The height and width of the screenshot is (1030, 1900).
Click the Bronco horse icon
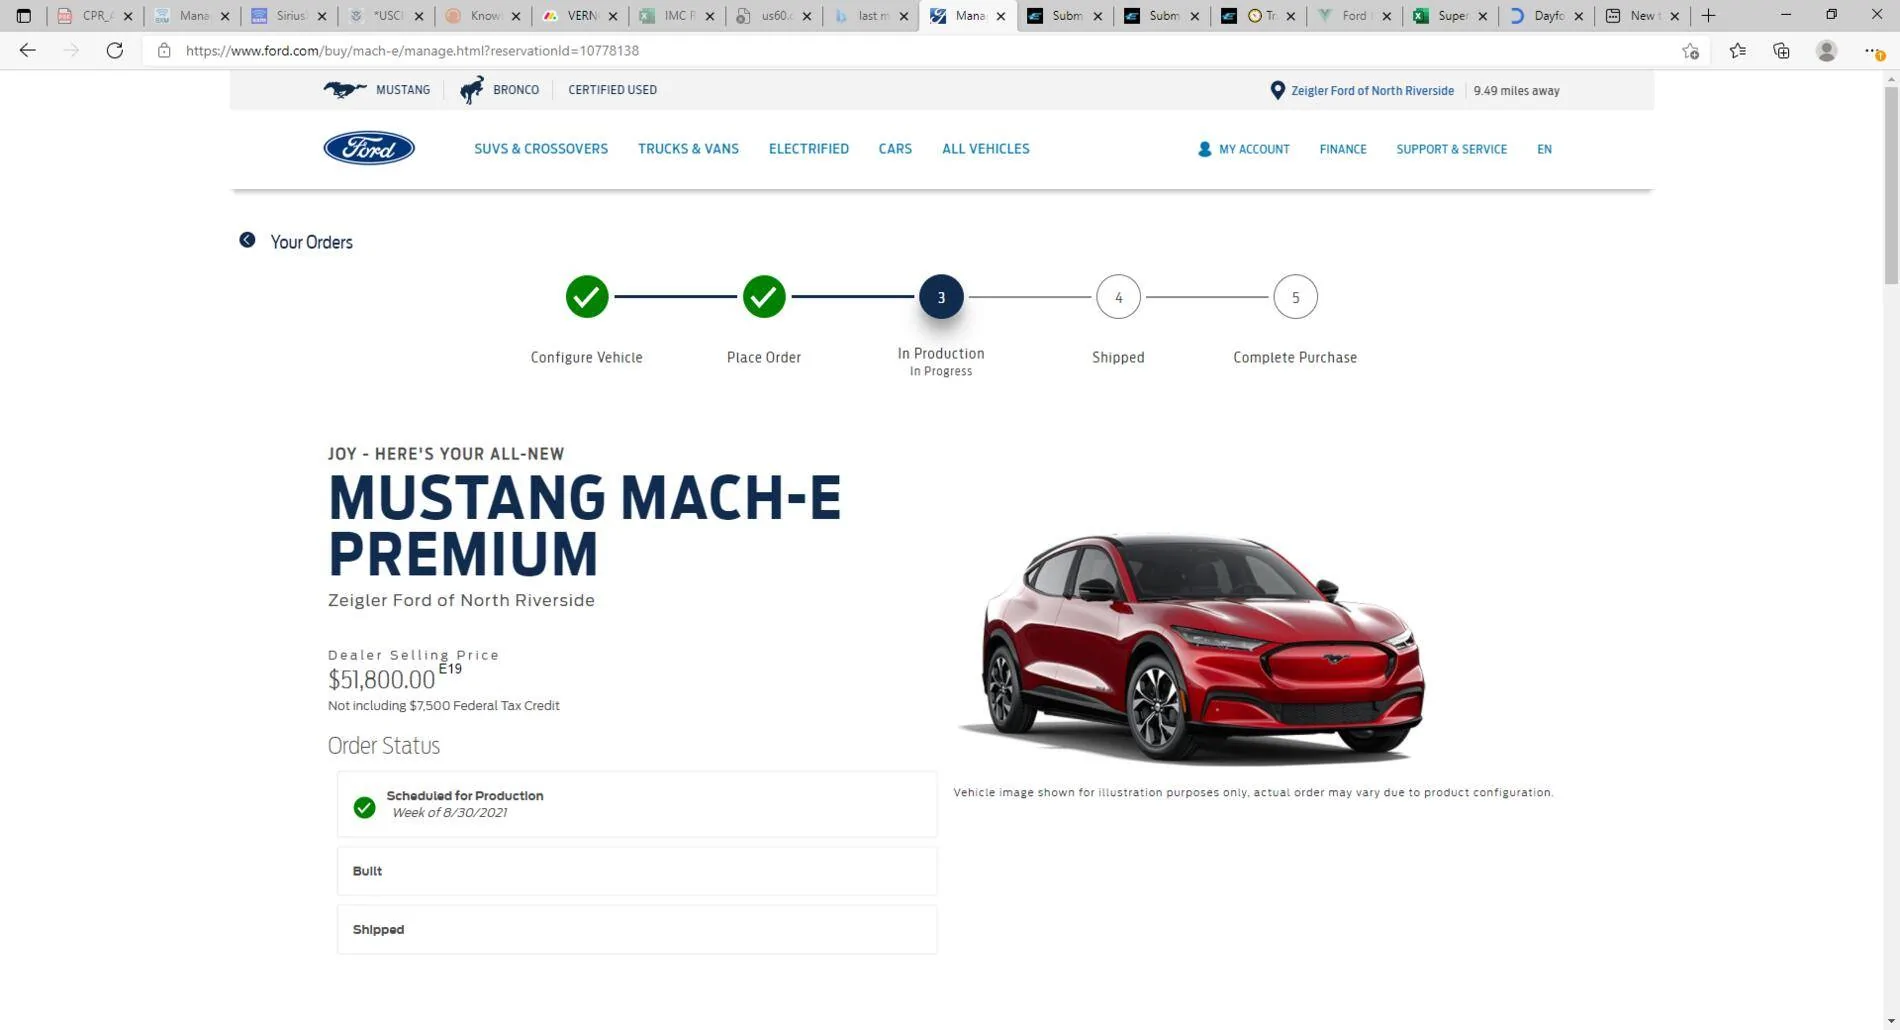(471, 90)
